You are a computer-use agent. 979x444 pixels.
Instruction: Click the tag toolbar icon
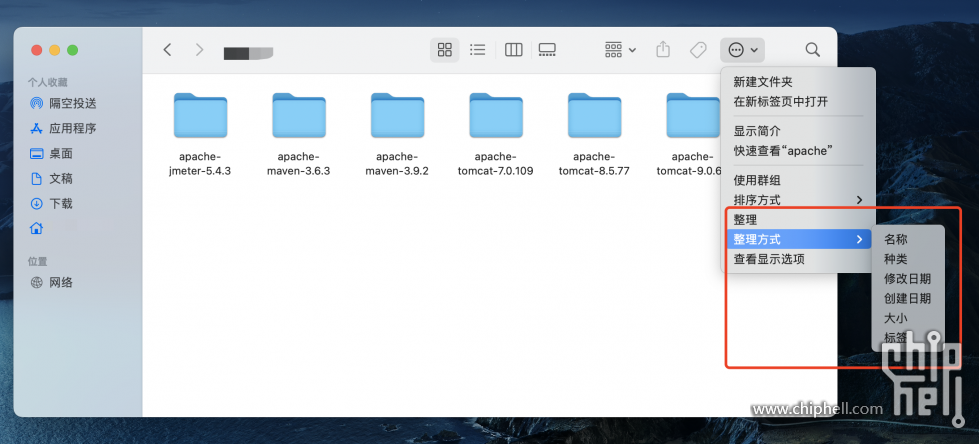pyautogui.click(x=697, y=50)
